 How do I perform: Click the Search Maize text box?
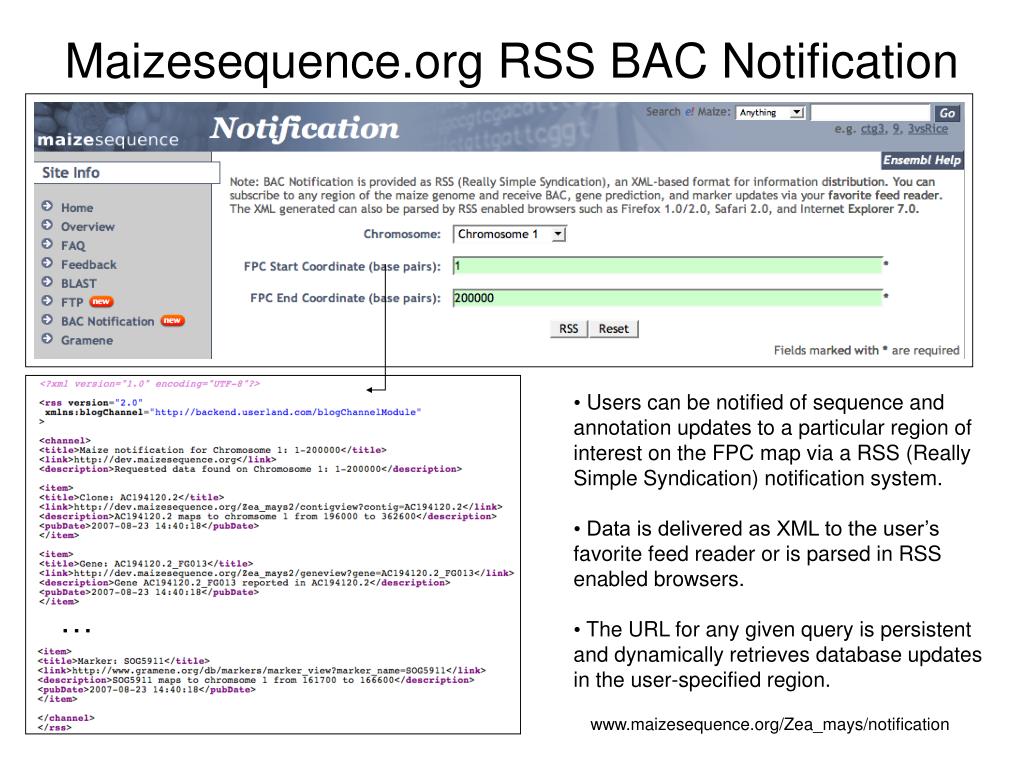pos(870,112)
